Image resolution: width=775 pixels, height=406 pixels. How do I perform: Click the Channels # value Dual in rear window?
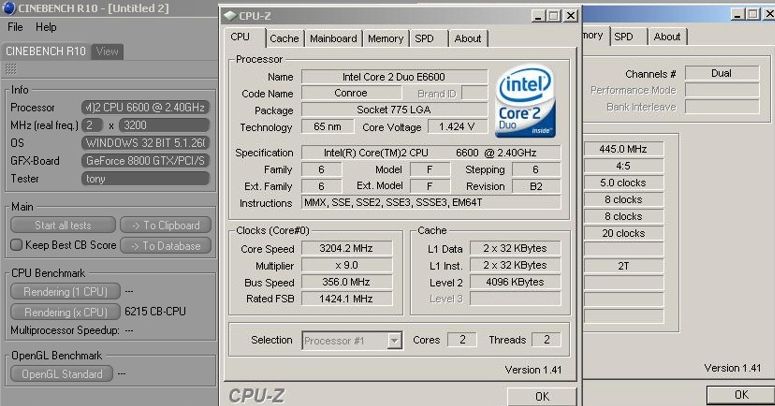(x=722, y=73)
